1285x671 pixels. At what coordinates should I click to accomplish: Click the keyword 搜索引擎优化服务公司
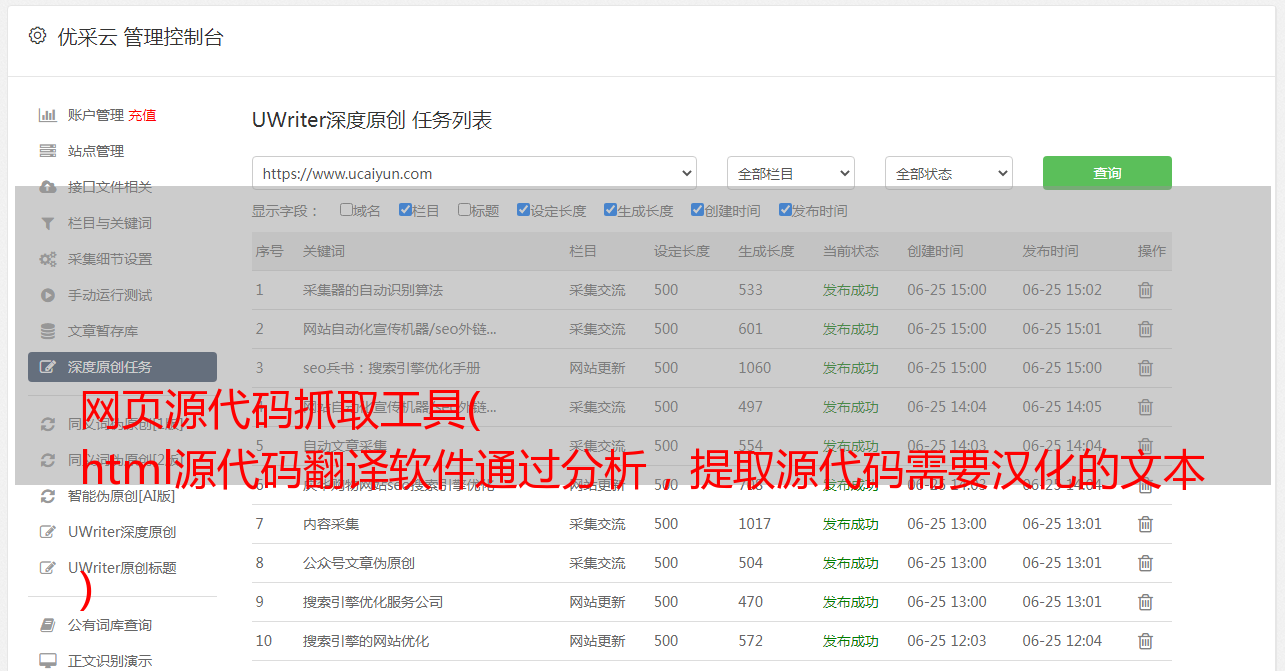pyautogui.click(x=373, y=602)
